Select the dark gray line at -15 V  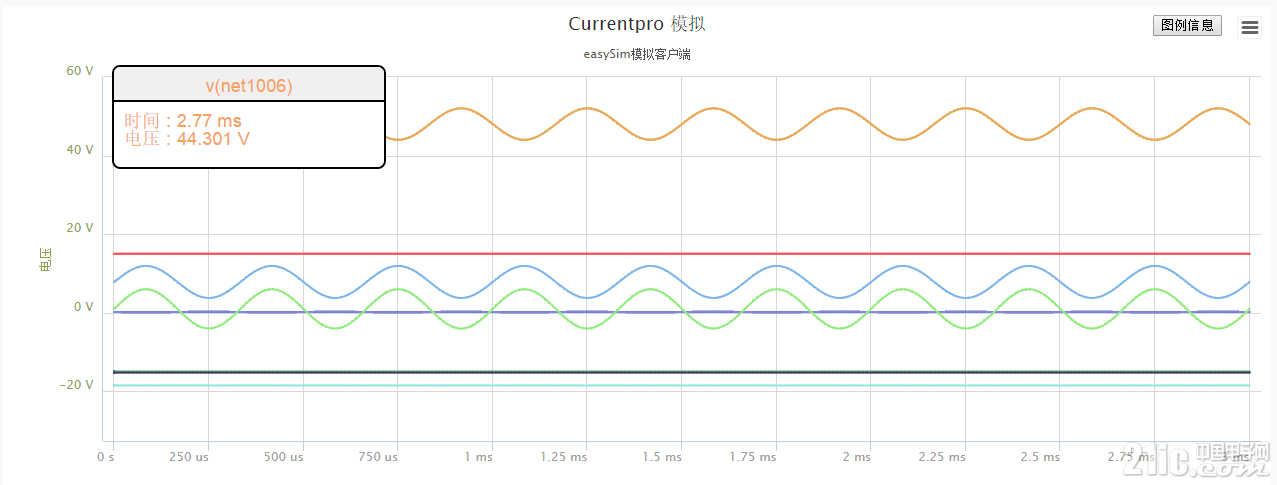click(700, 372)
